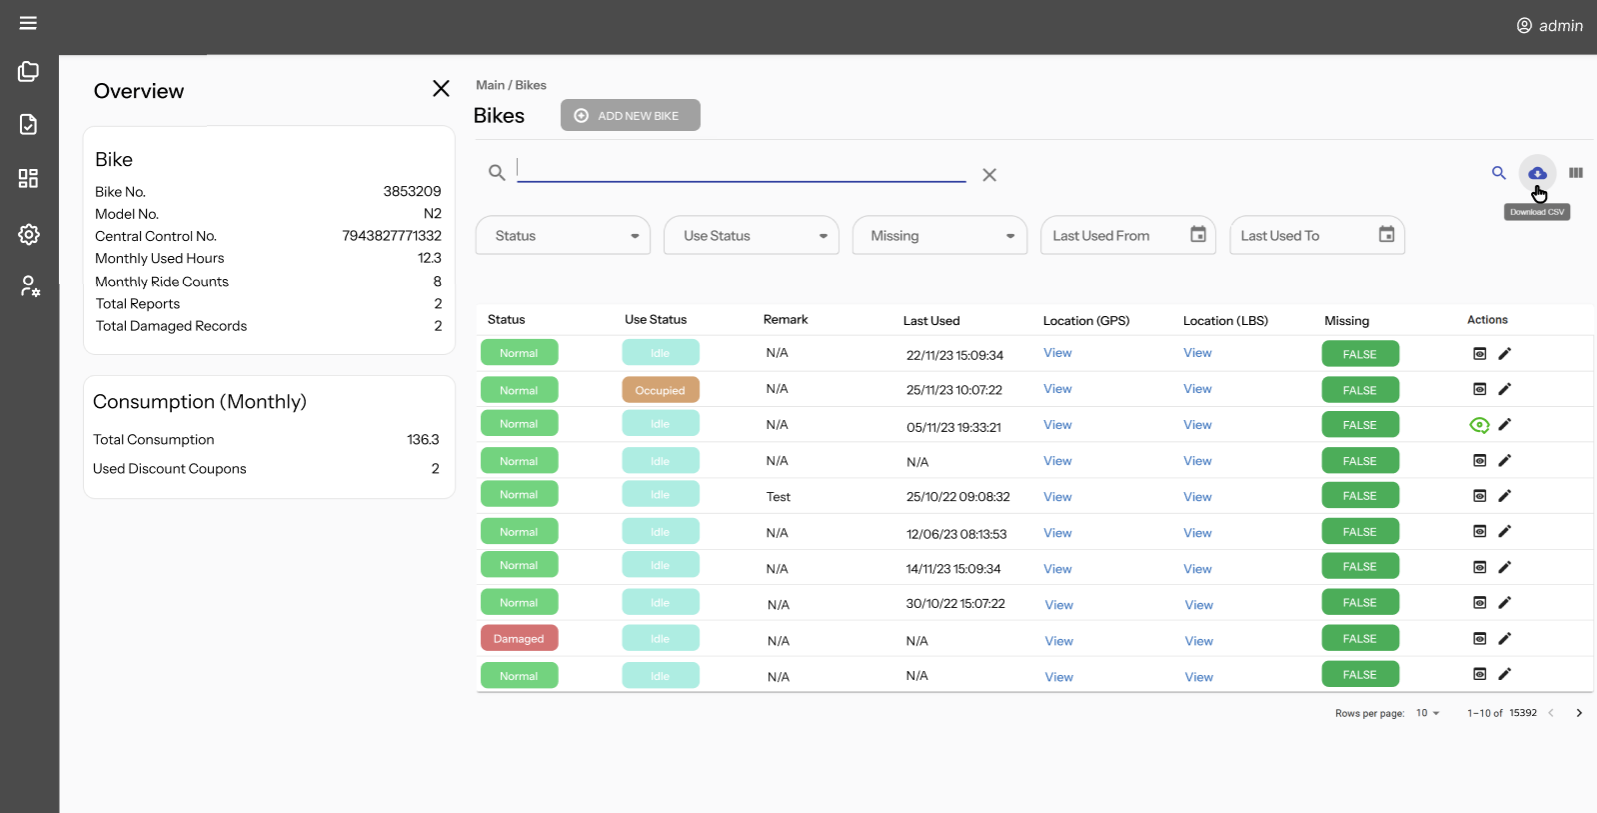Click the Test remark cell
This screenshot has width=1597, height=813.
(778, 497)
